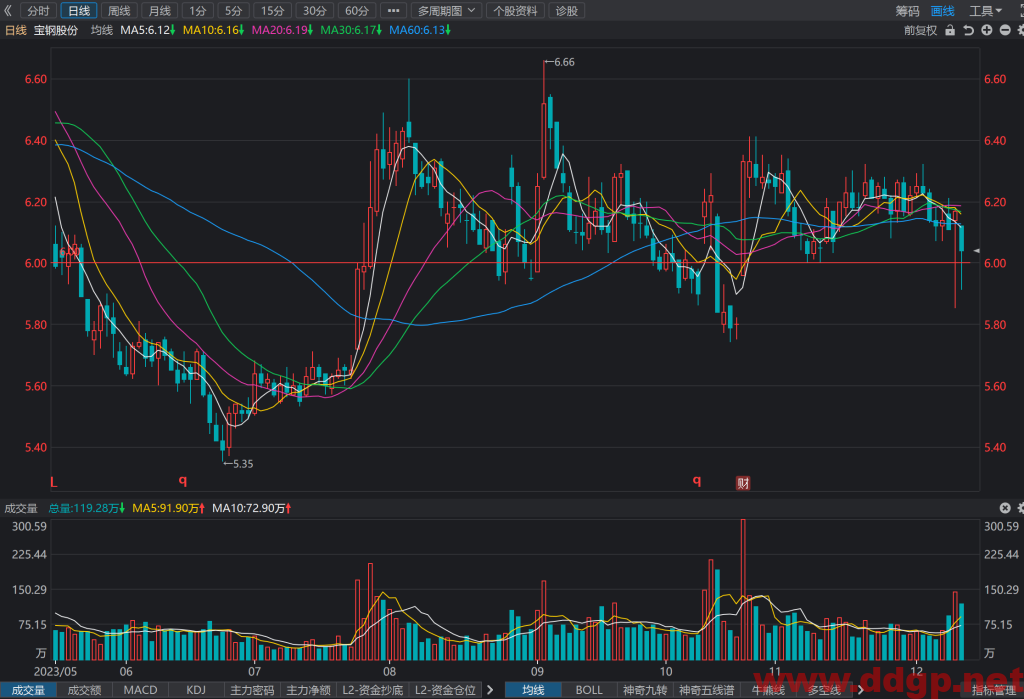Zoom out the chart with minus icon
The height and width of the screenshot is (699, 1024).
1005,30
